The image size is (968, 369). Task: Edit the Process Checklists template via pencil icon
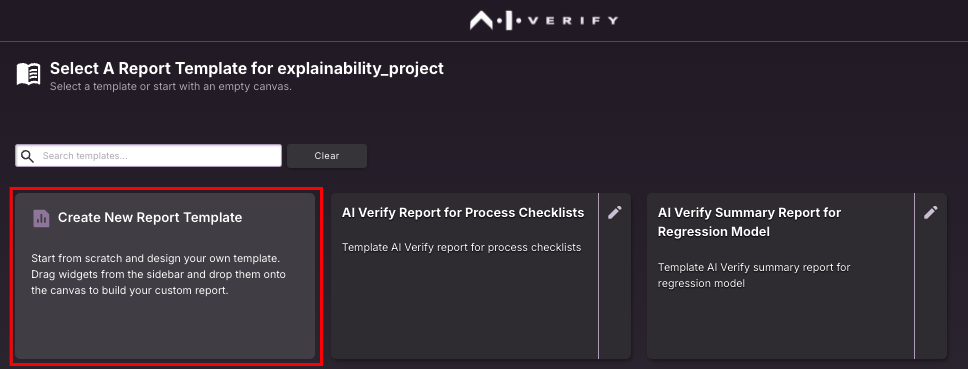(615, 212)
